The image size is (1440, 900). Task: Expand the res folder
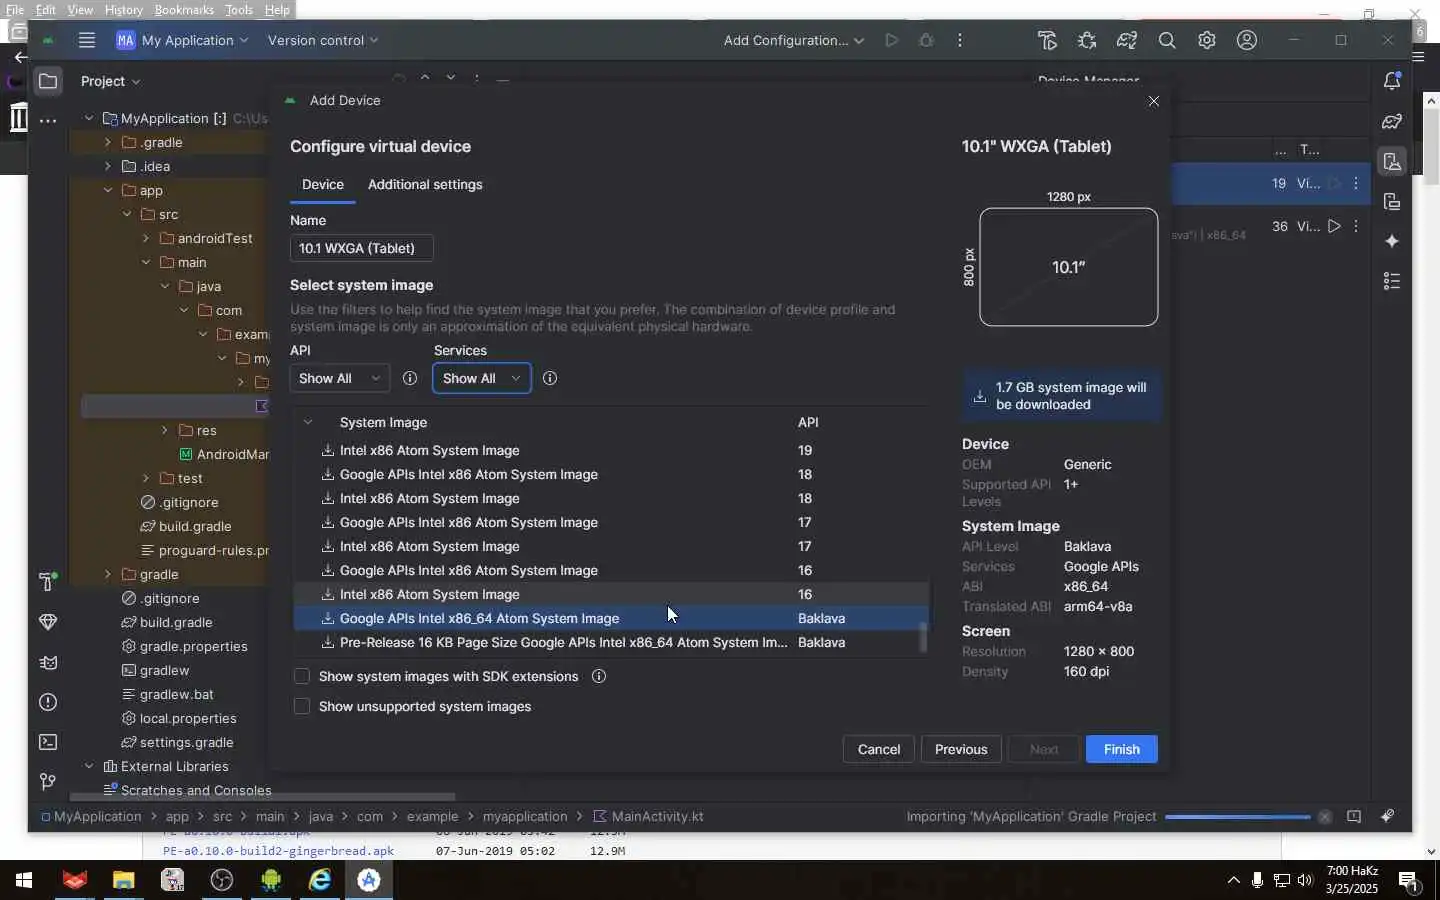point(165,430)
